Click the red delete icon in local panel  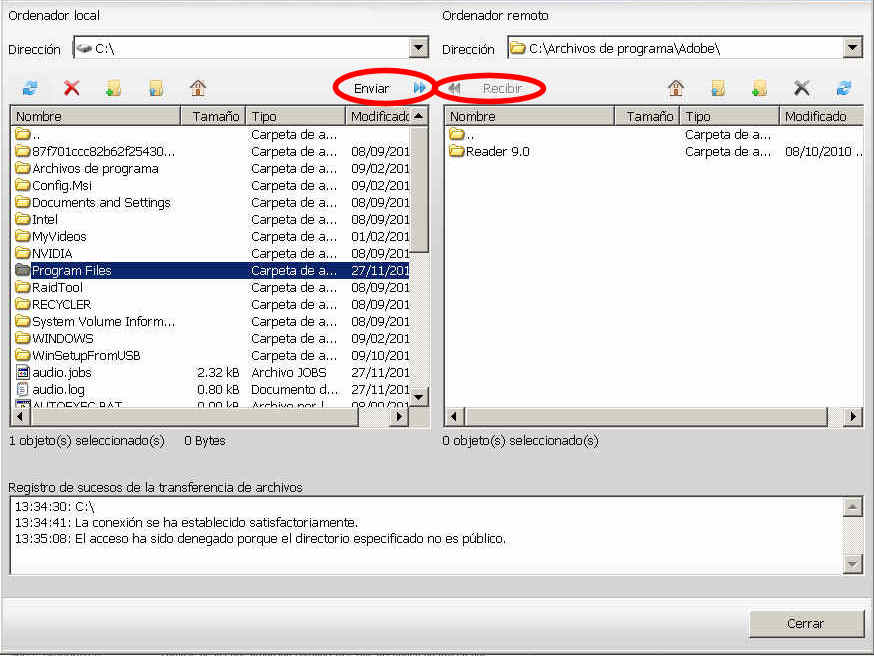pyautogui.click(x=72, y=88)
